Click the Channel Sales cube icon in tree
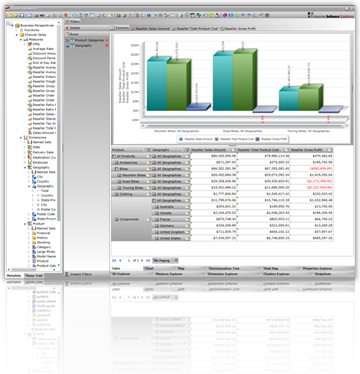Viewport: 360px width, 374px height. 22,35
